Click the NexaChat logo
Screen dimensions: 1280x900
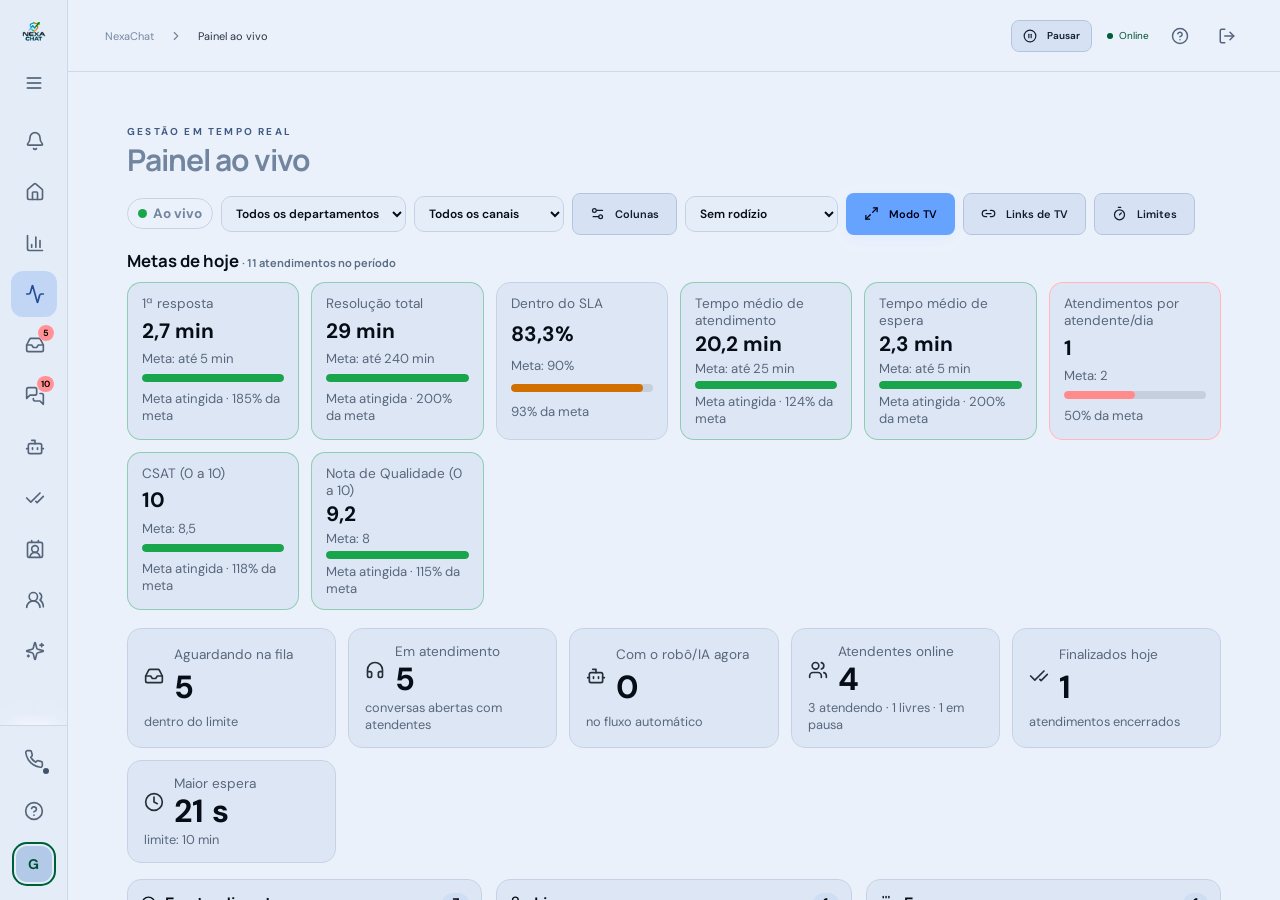[x=34, y=31]
